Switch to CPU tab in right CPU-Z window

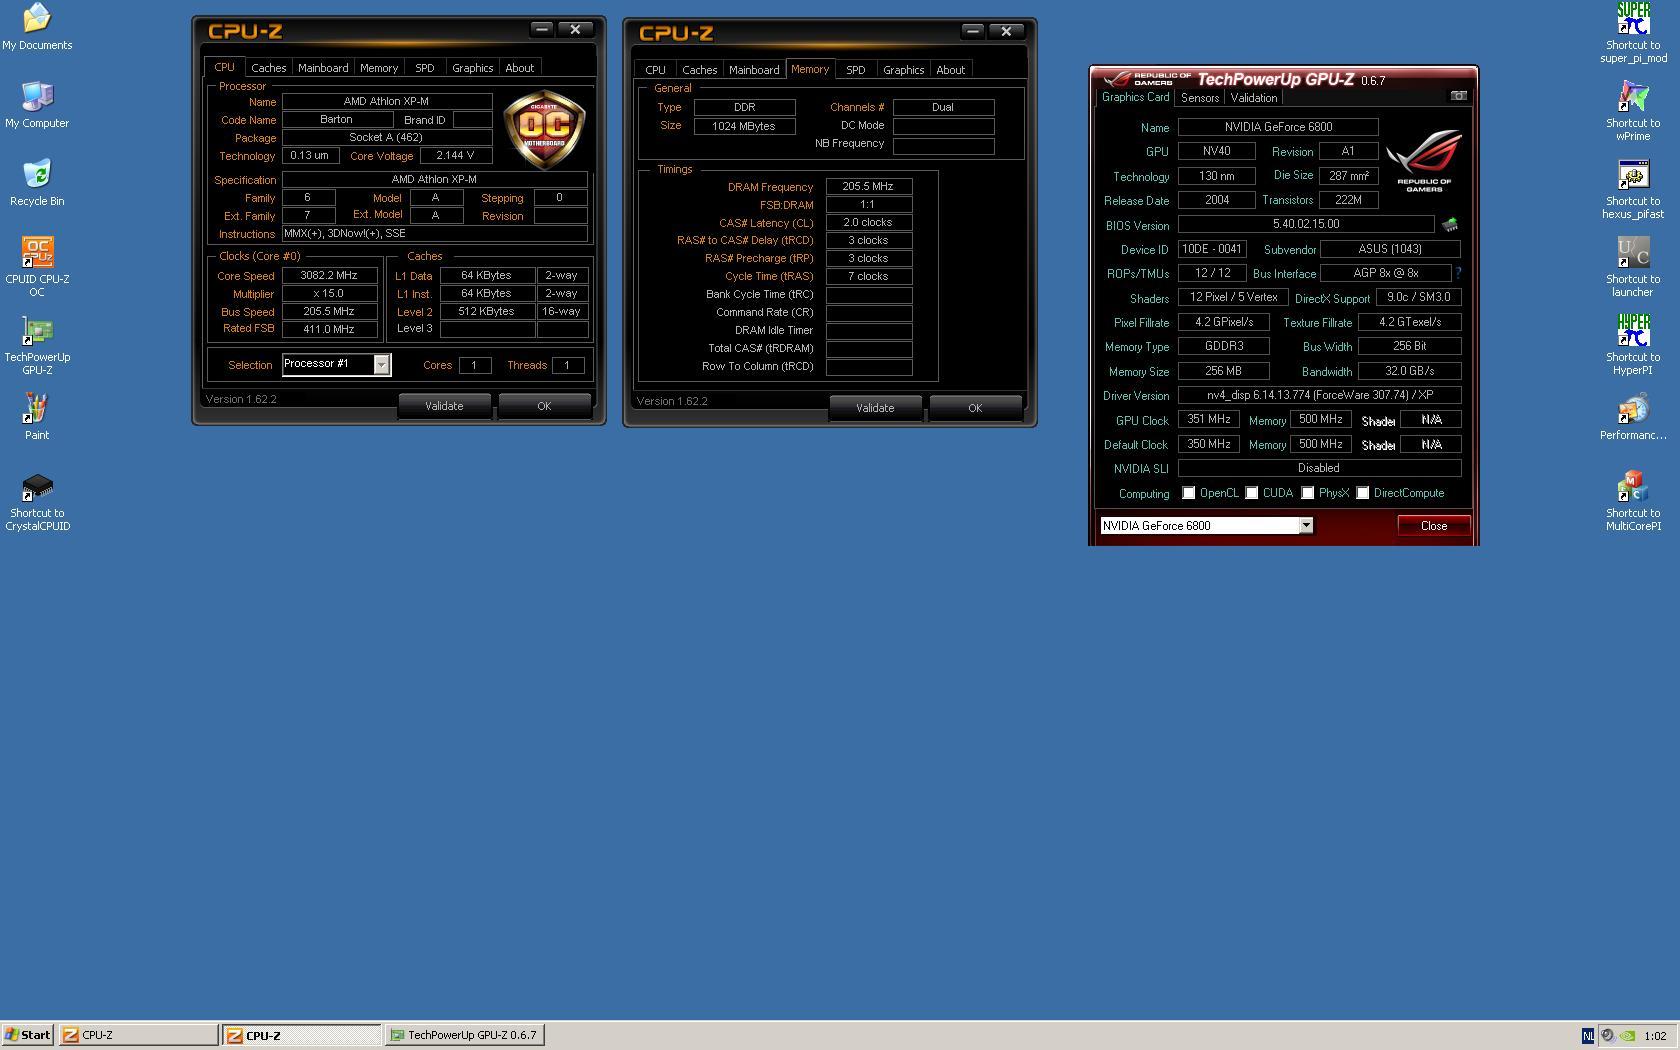click(x=655, y=70)
